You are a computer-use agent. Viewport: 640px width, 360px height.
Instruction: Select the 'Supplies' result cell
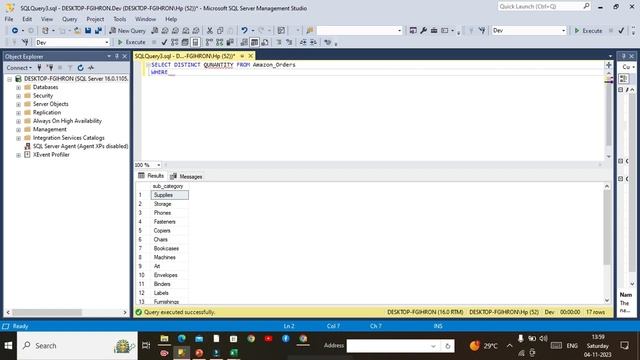coord(170,195)
